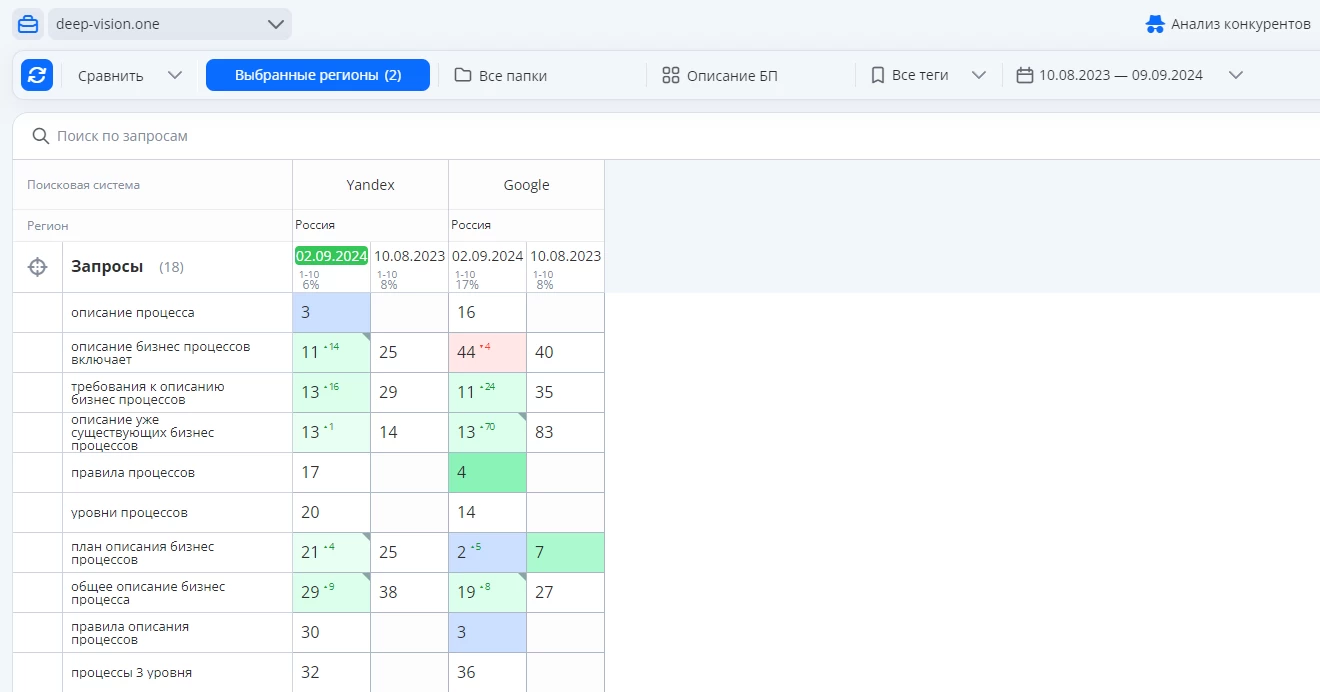The image size is (1320, 692).
Task: Click the bookmark icon for Все теги
Action: pyautogui.click(x=878, y=75)
